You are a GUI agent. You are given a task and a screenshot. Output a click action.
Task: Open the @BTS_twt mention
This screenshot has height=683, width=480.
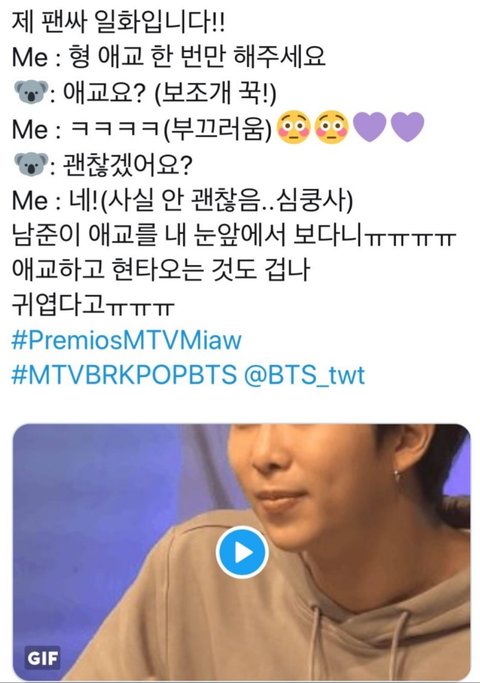click(x=304, y=375)
